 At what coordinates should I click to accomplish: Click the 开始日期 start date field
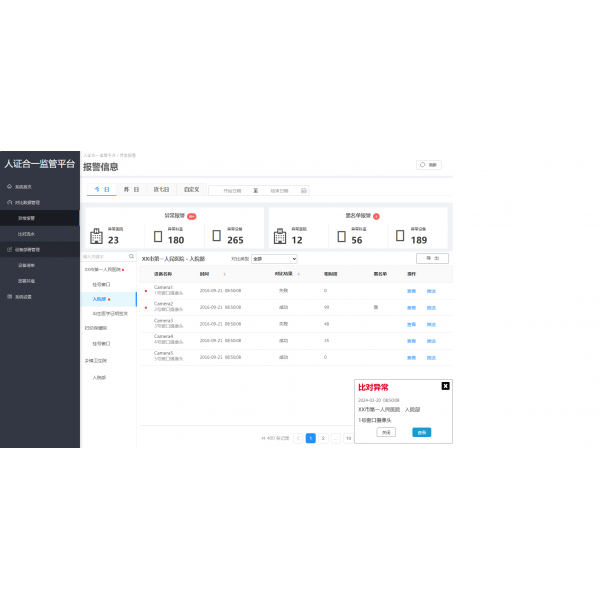pyautogui.click(x=232, y=191)
